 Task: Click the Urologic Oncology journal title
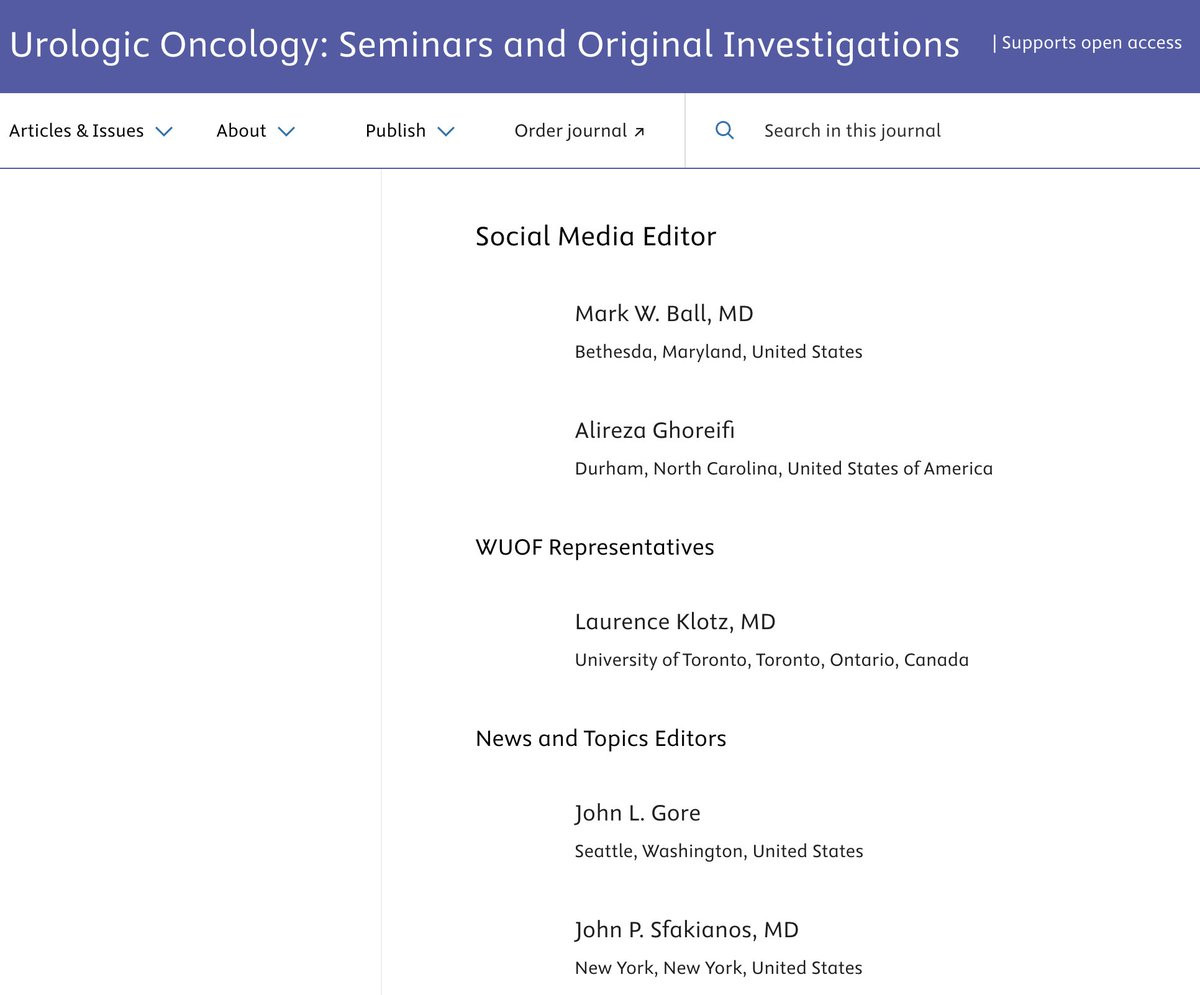pyautogui.click(x=484, y=45)
